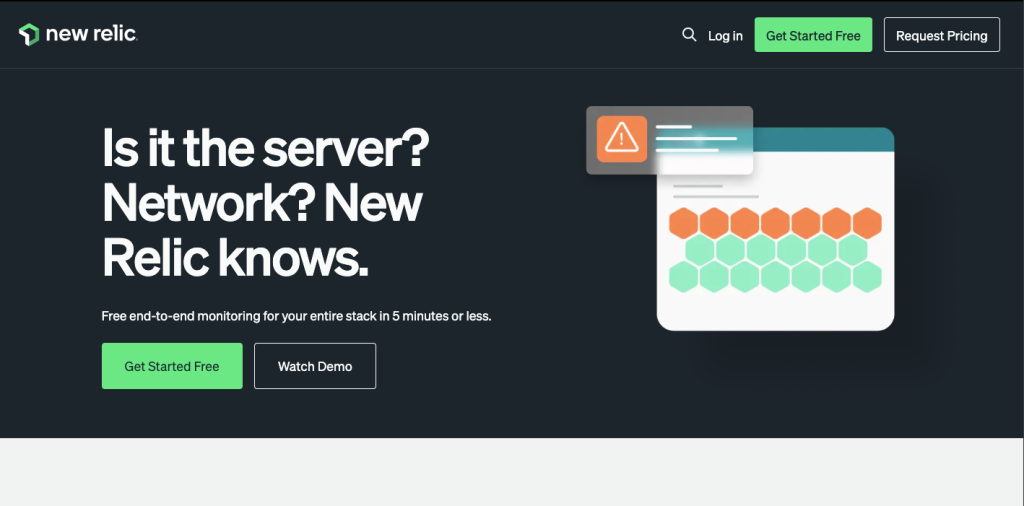This screenshot has height=506, width=1024.
Task: Click the "Free end-to-end monitoring" subheading text
Action: [x=296, y=316]
